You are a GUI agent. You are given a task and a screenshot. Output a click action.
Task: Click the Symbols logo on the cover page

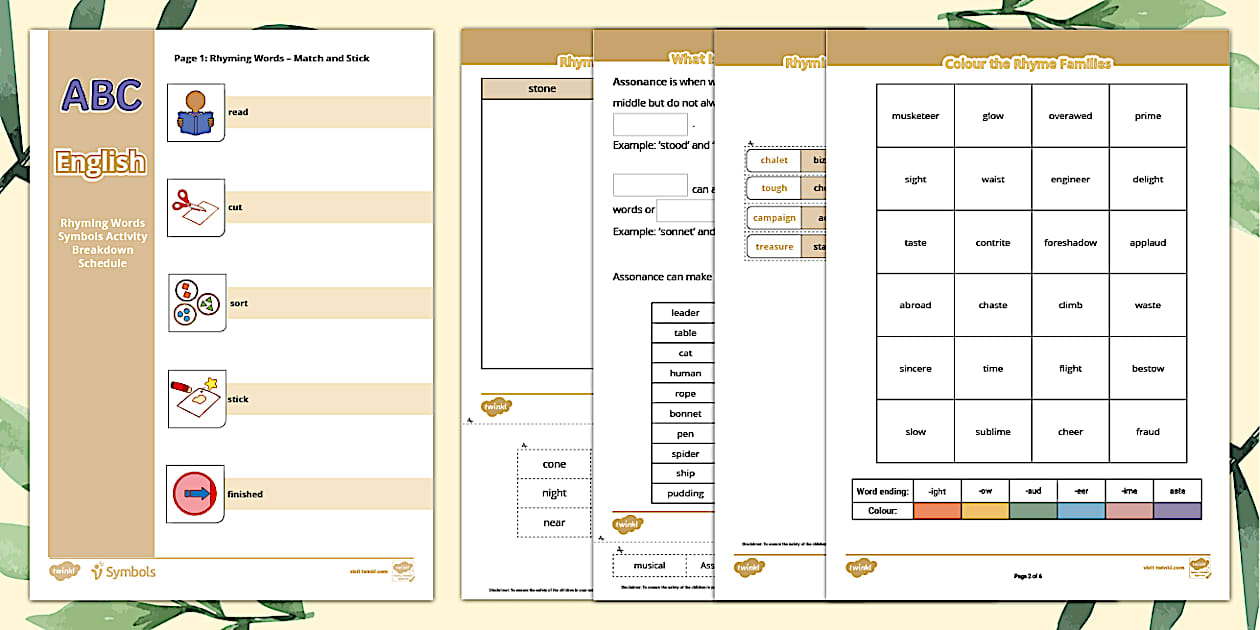[x=123, y=572]
